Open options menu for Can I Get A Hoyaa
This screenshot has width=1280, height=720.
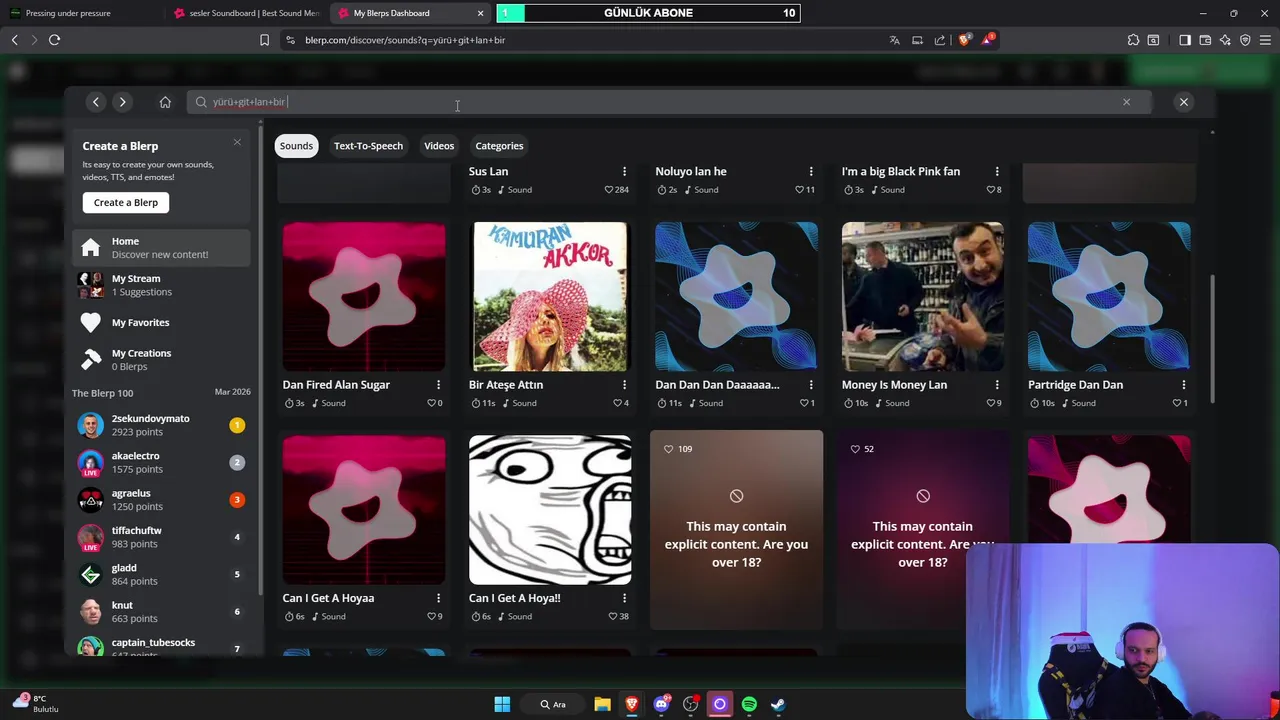click(x=438, y=598)
